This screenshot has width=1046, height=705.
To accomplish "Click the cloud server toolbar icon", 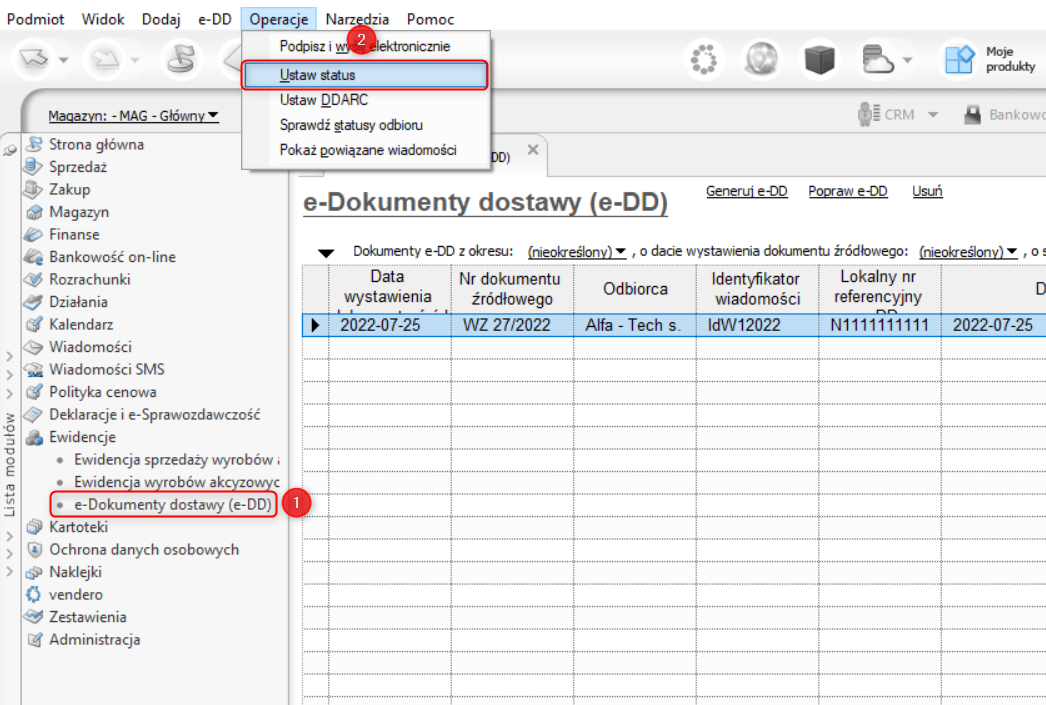I will tap(877, 59).
